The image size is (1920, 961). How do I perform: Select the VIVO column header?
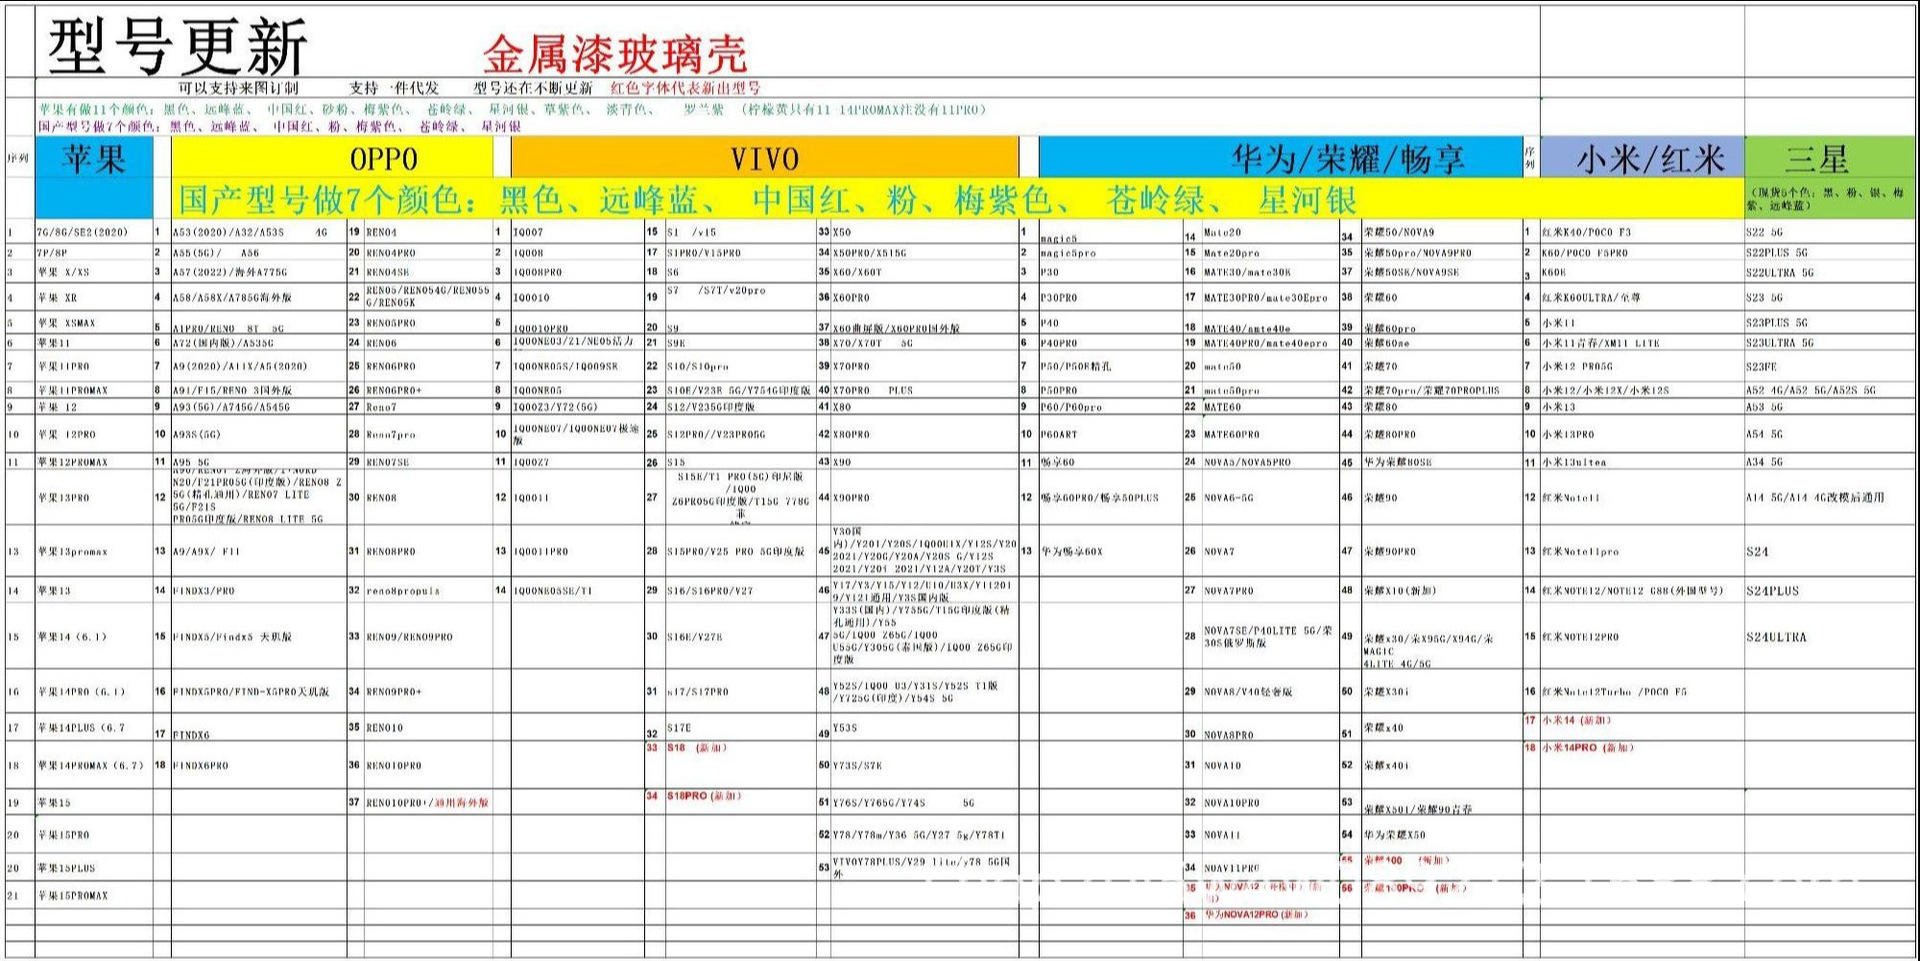(x=765, y=158)
